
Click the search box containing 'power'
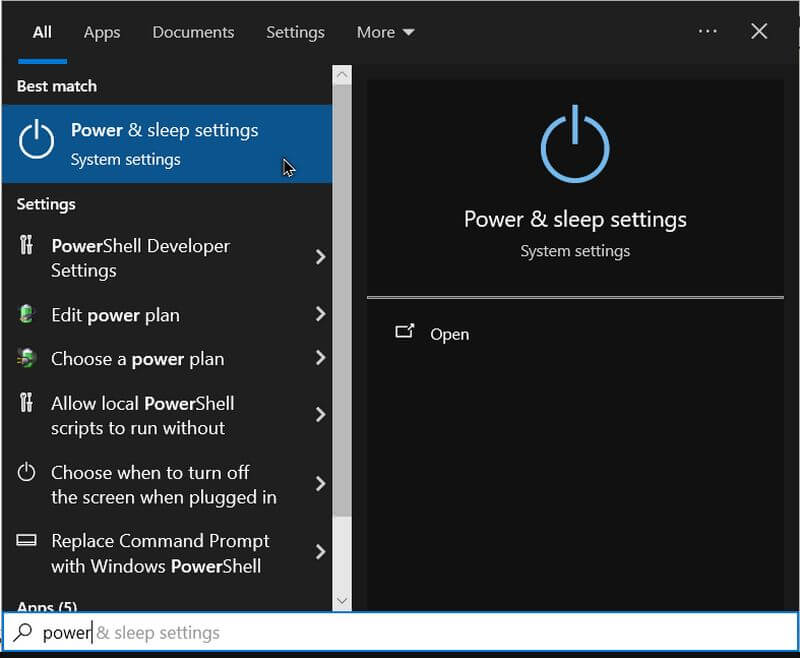400,633
